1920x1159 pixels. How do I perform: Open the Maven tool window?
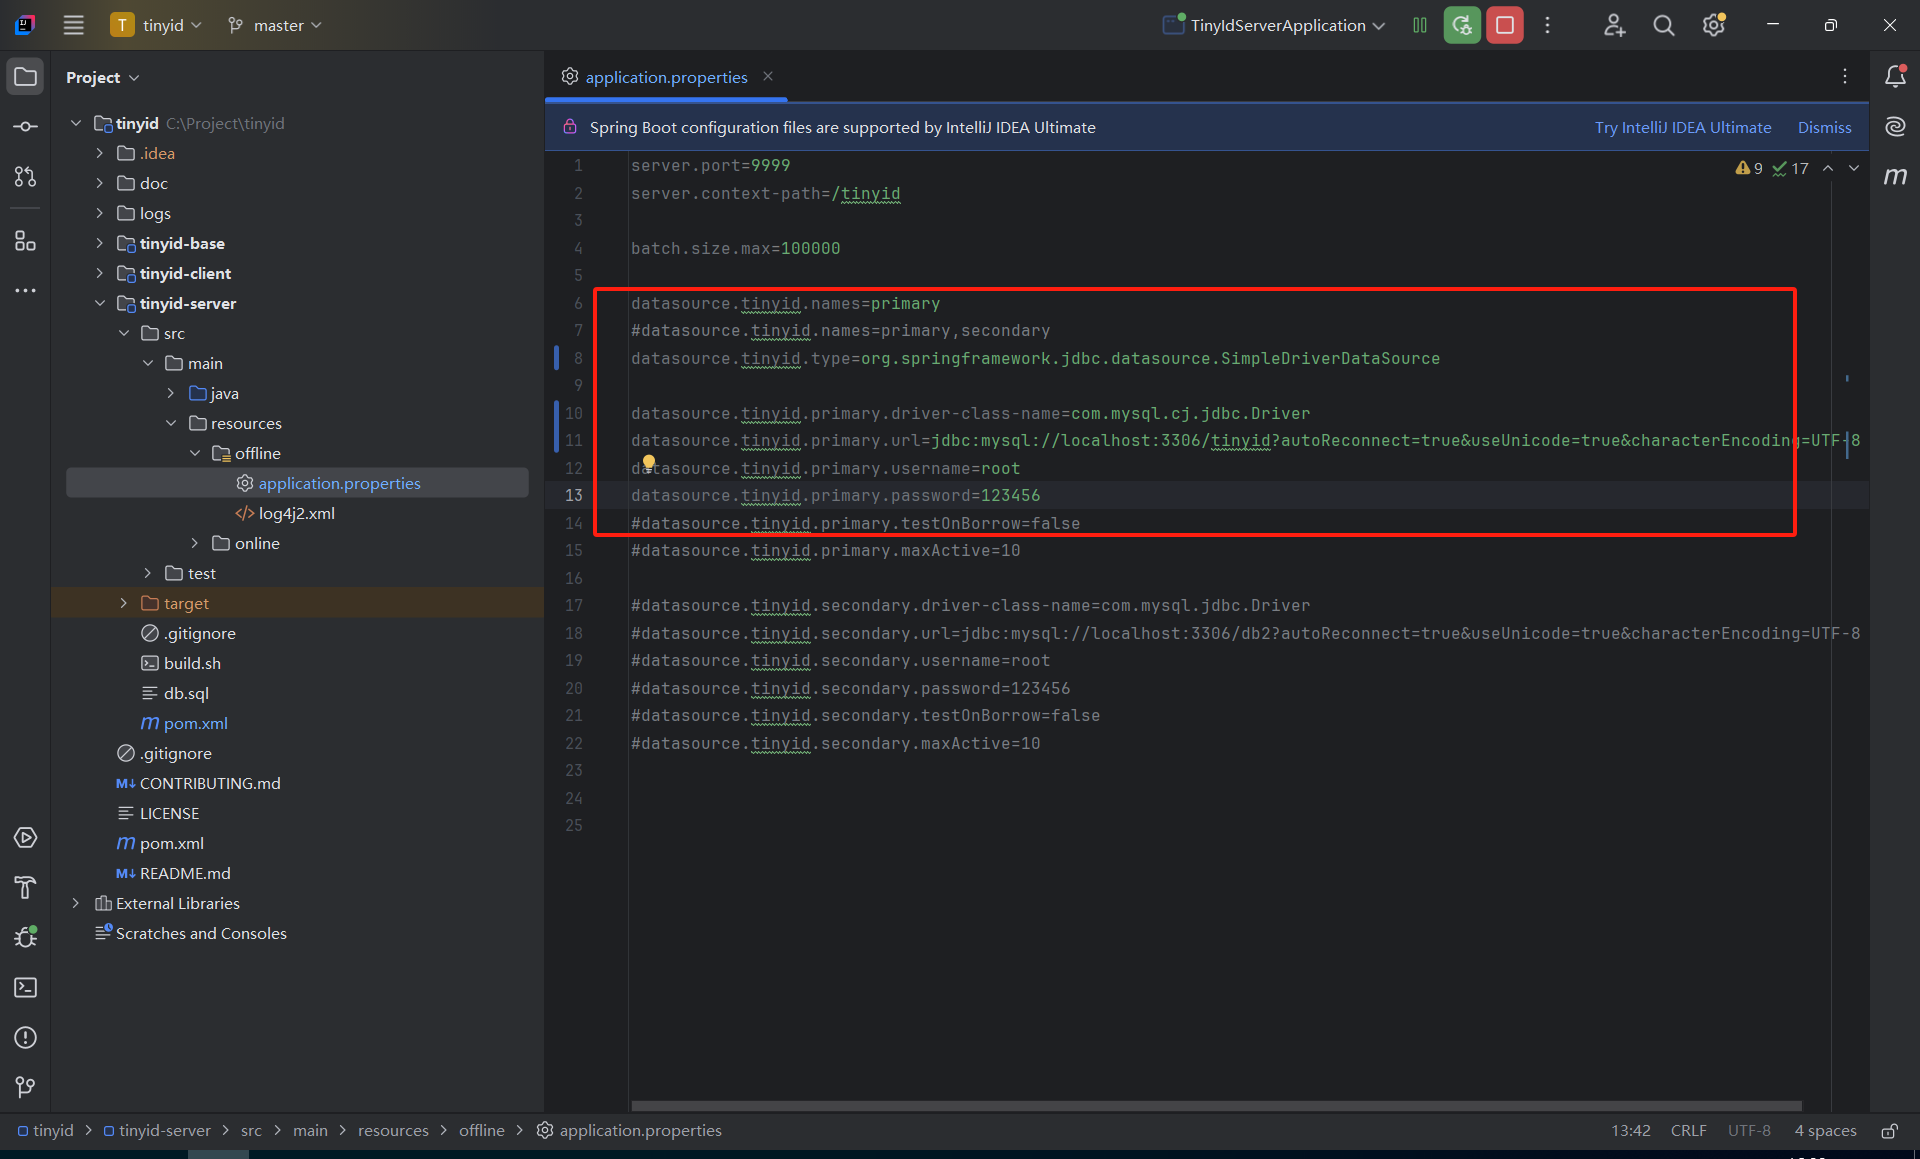tap(1895, 176)
